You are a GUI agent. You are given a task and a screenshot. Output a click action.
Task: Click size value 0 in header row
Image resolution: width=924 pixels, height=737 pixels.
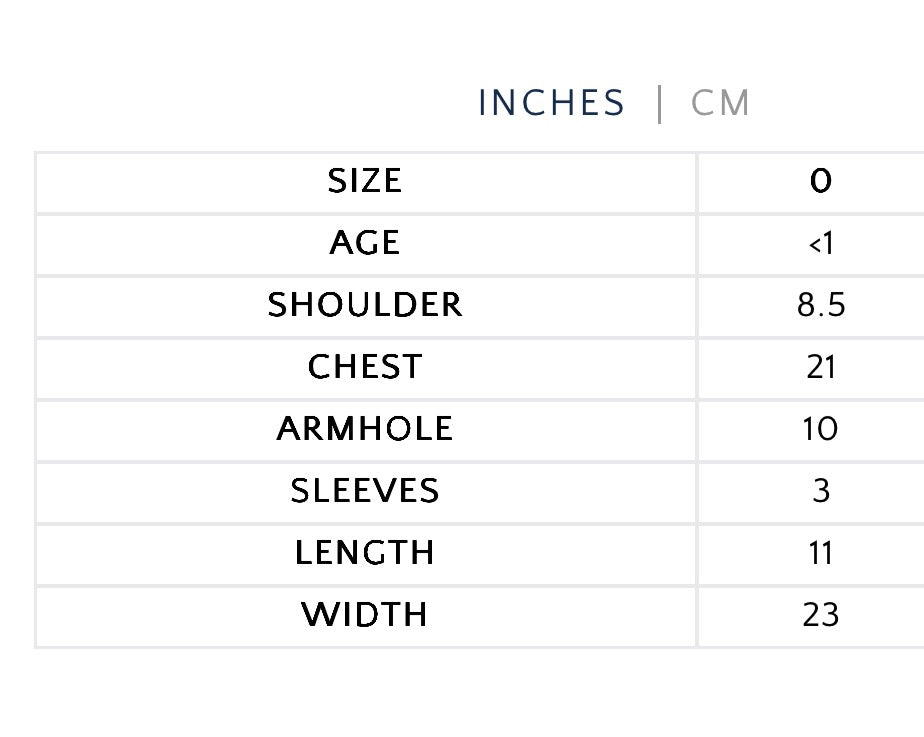click(821, 181)
